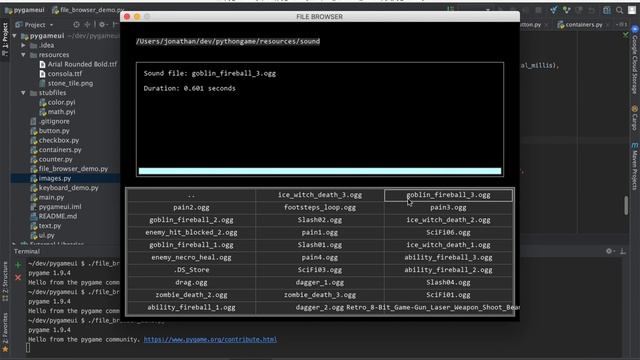This screenshot has width=640, height=360.
Task: Click the collapse-all icon in the Project panel
Action: [x=87, y=24]
